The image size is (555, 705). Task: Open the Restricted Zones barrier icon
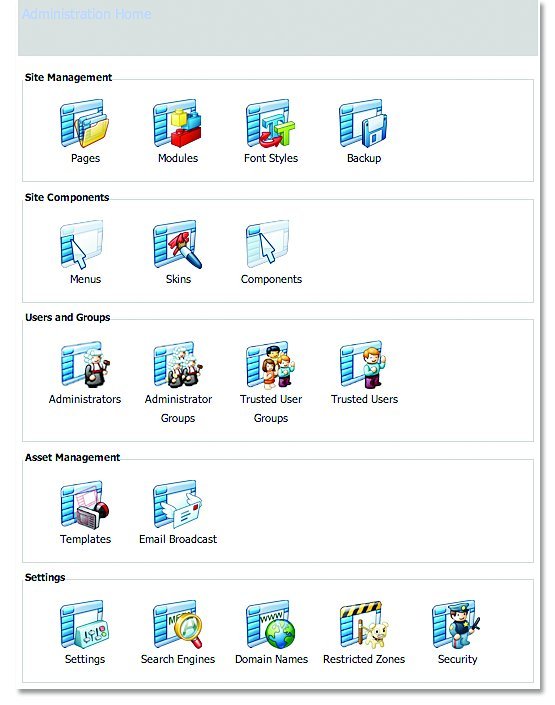click(364, 625)
